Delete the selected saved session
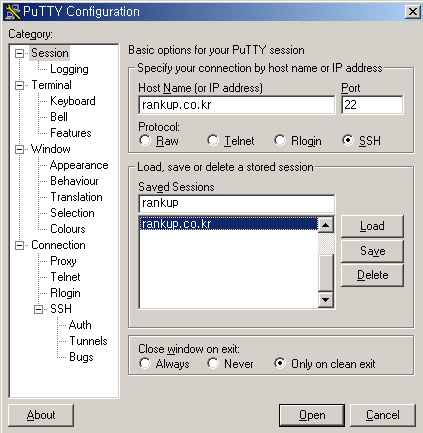Screen dimensions: 423x433 point(372,275)
